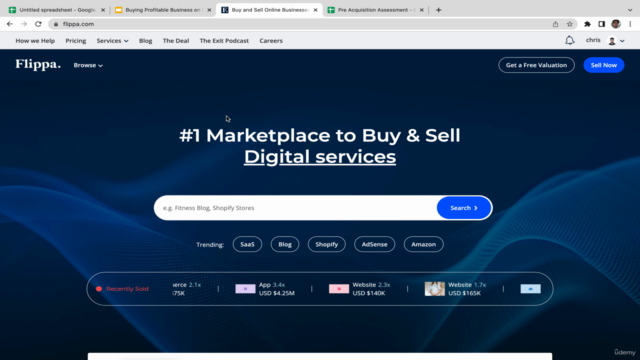Click the share icon in the address bar
The image size is (640, 360).
(x=556, y=24)
